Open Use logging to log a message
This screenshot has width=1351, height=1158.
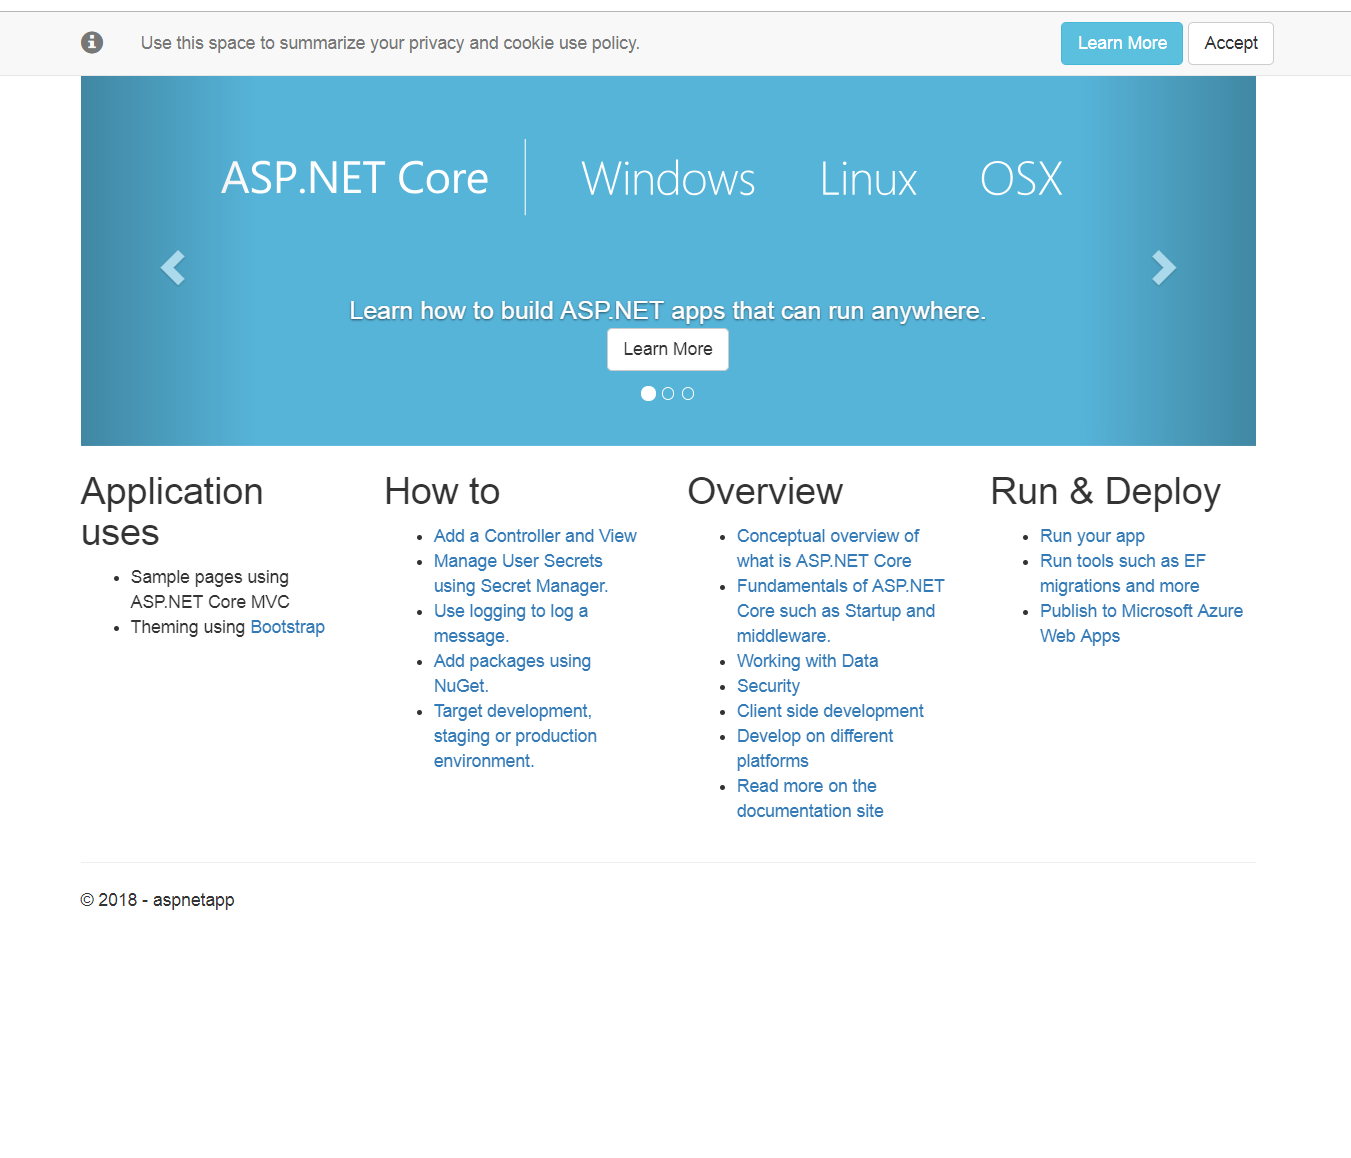511,624
